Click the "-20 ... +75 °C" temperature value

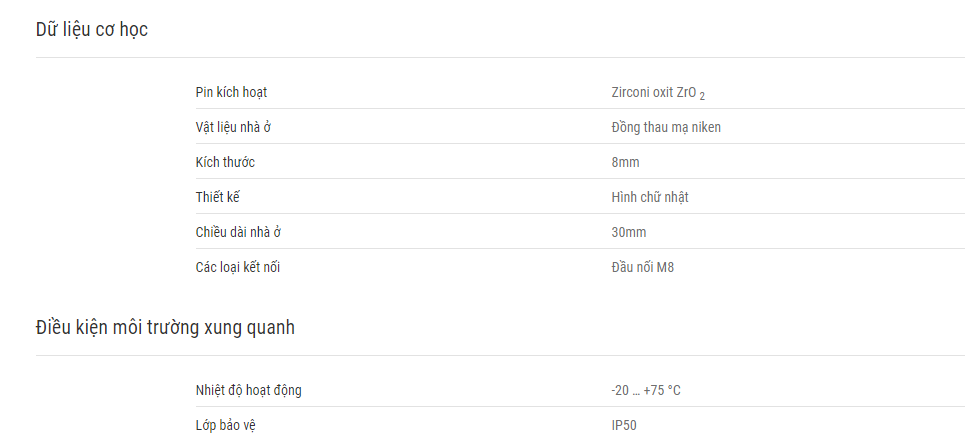click(646, 390)
